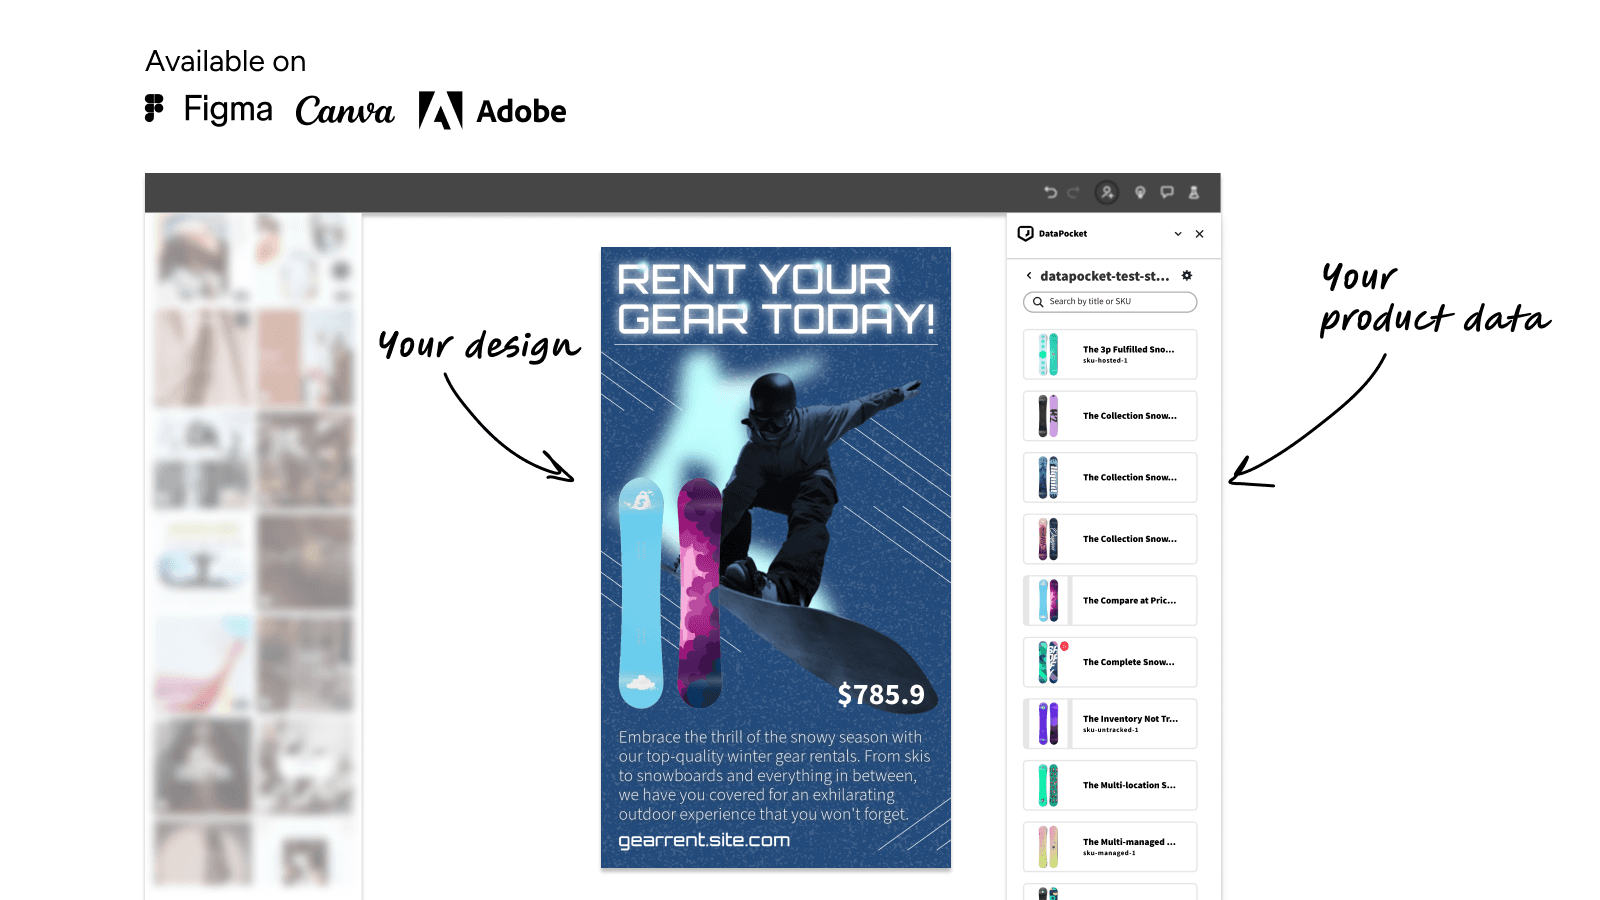The image size is (1600, 900).
Task: Click the redo arrow in the top toolbar
Action: point(1073,193)
